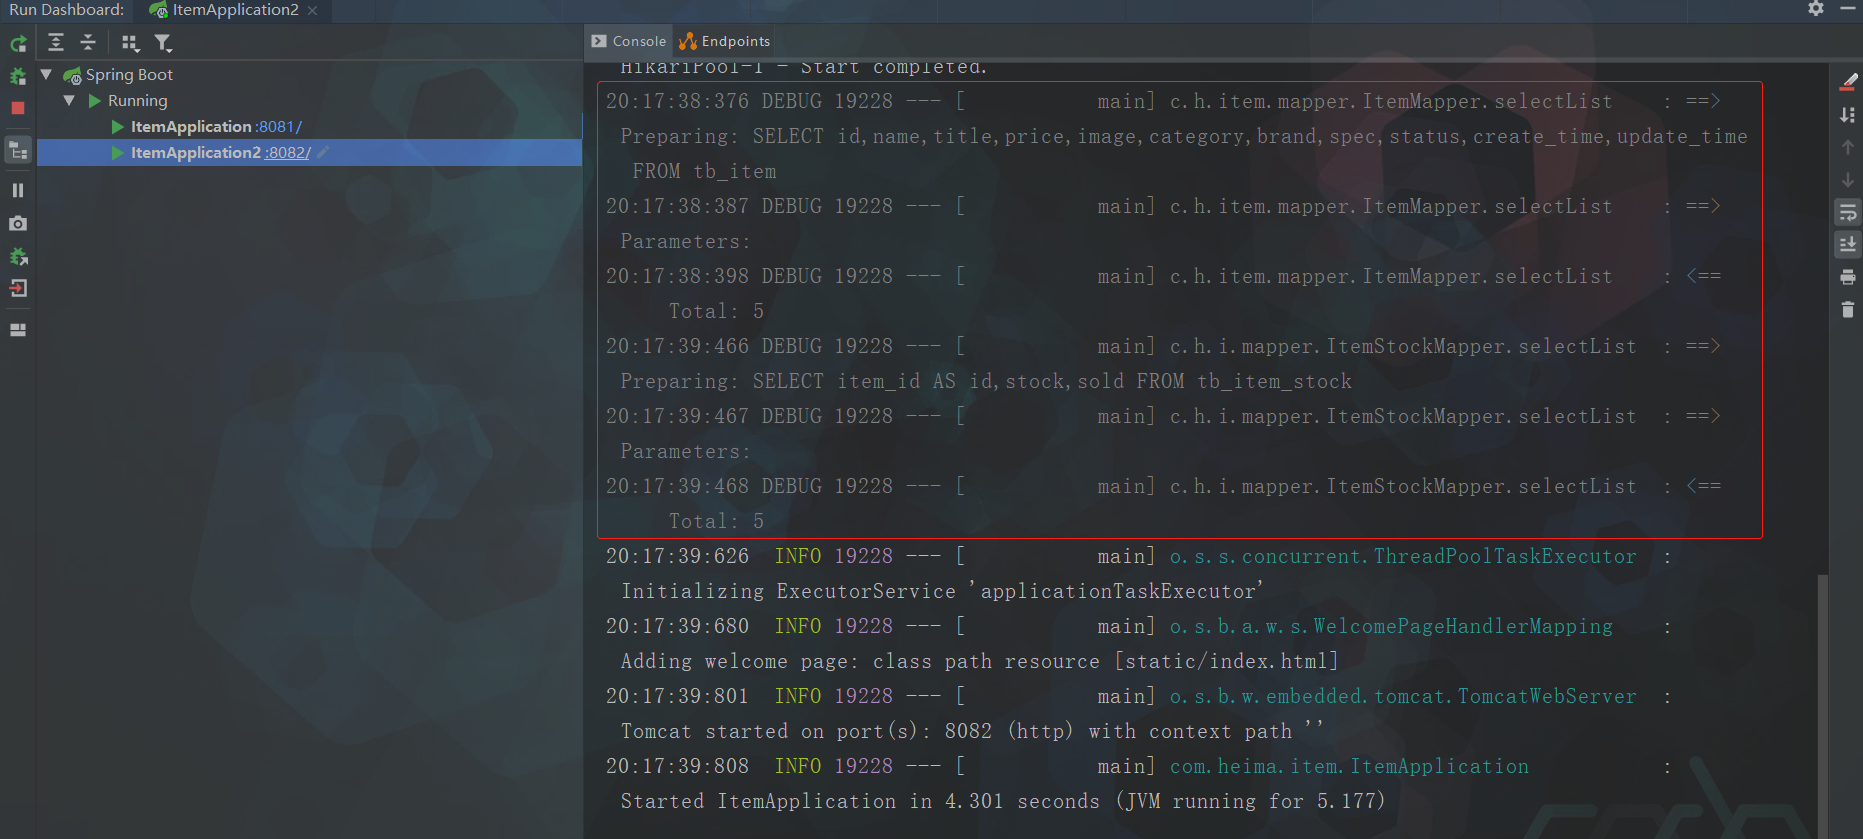Select the ItemApplication2 run configuration
The image size is (1863, 839).
coord(196,152)
